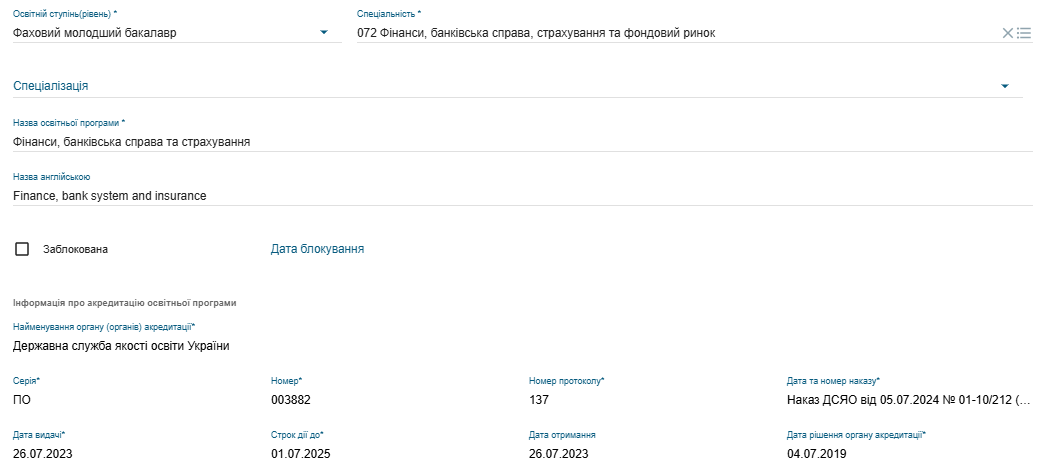The width and height of the screenshot is (1038, 474).
Task: Click the Строк дії до date 01.07.2025
Action: pyautogui.click(x=301, y=454)
